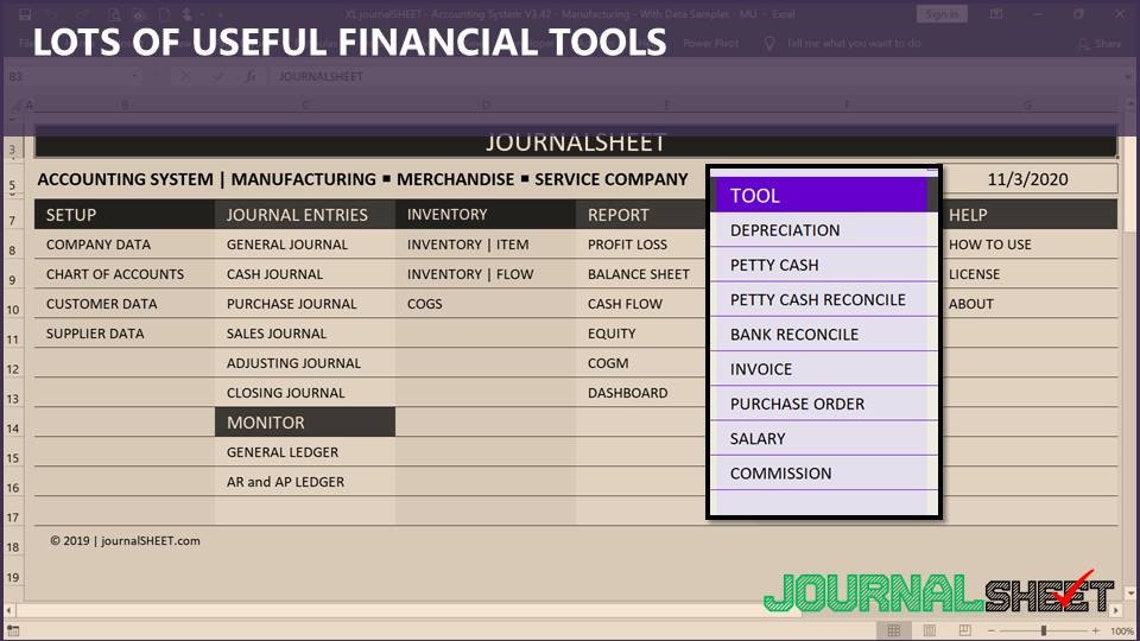Image resolution: width=1140 pixels, height=641 pixels.
Task: Expand the formula bar with its chevron
Action: click(x=1126, y=76)
